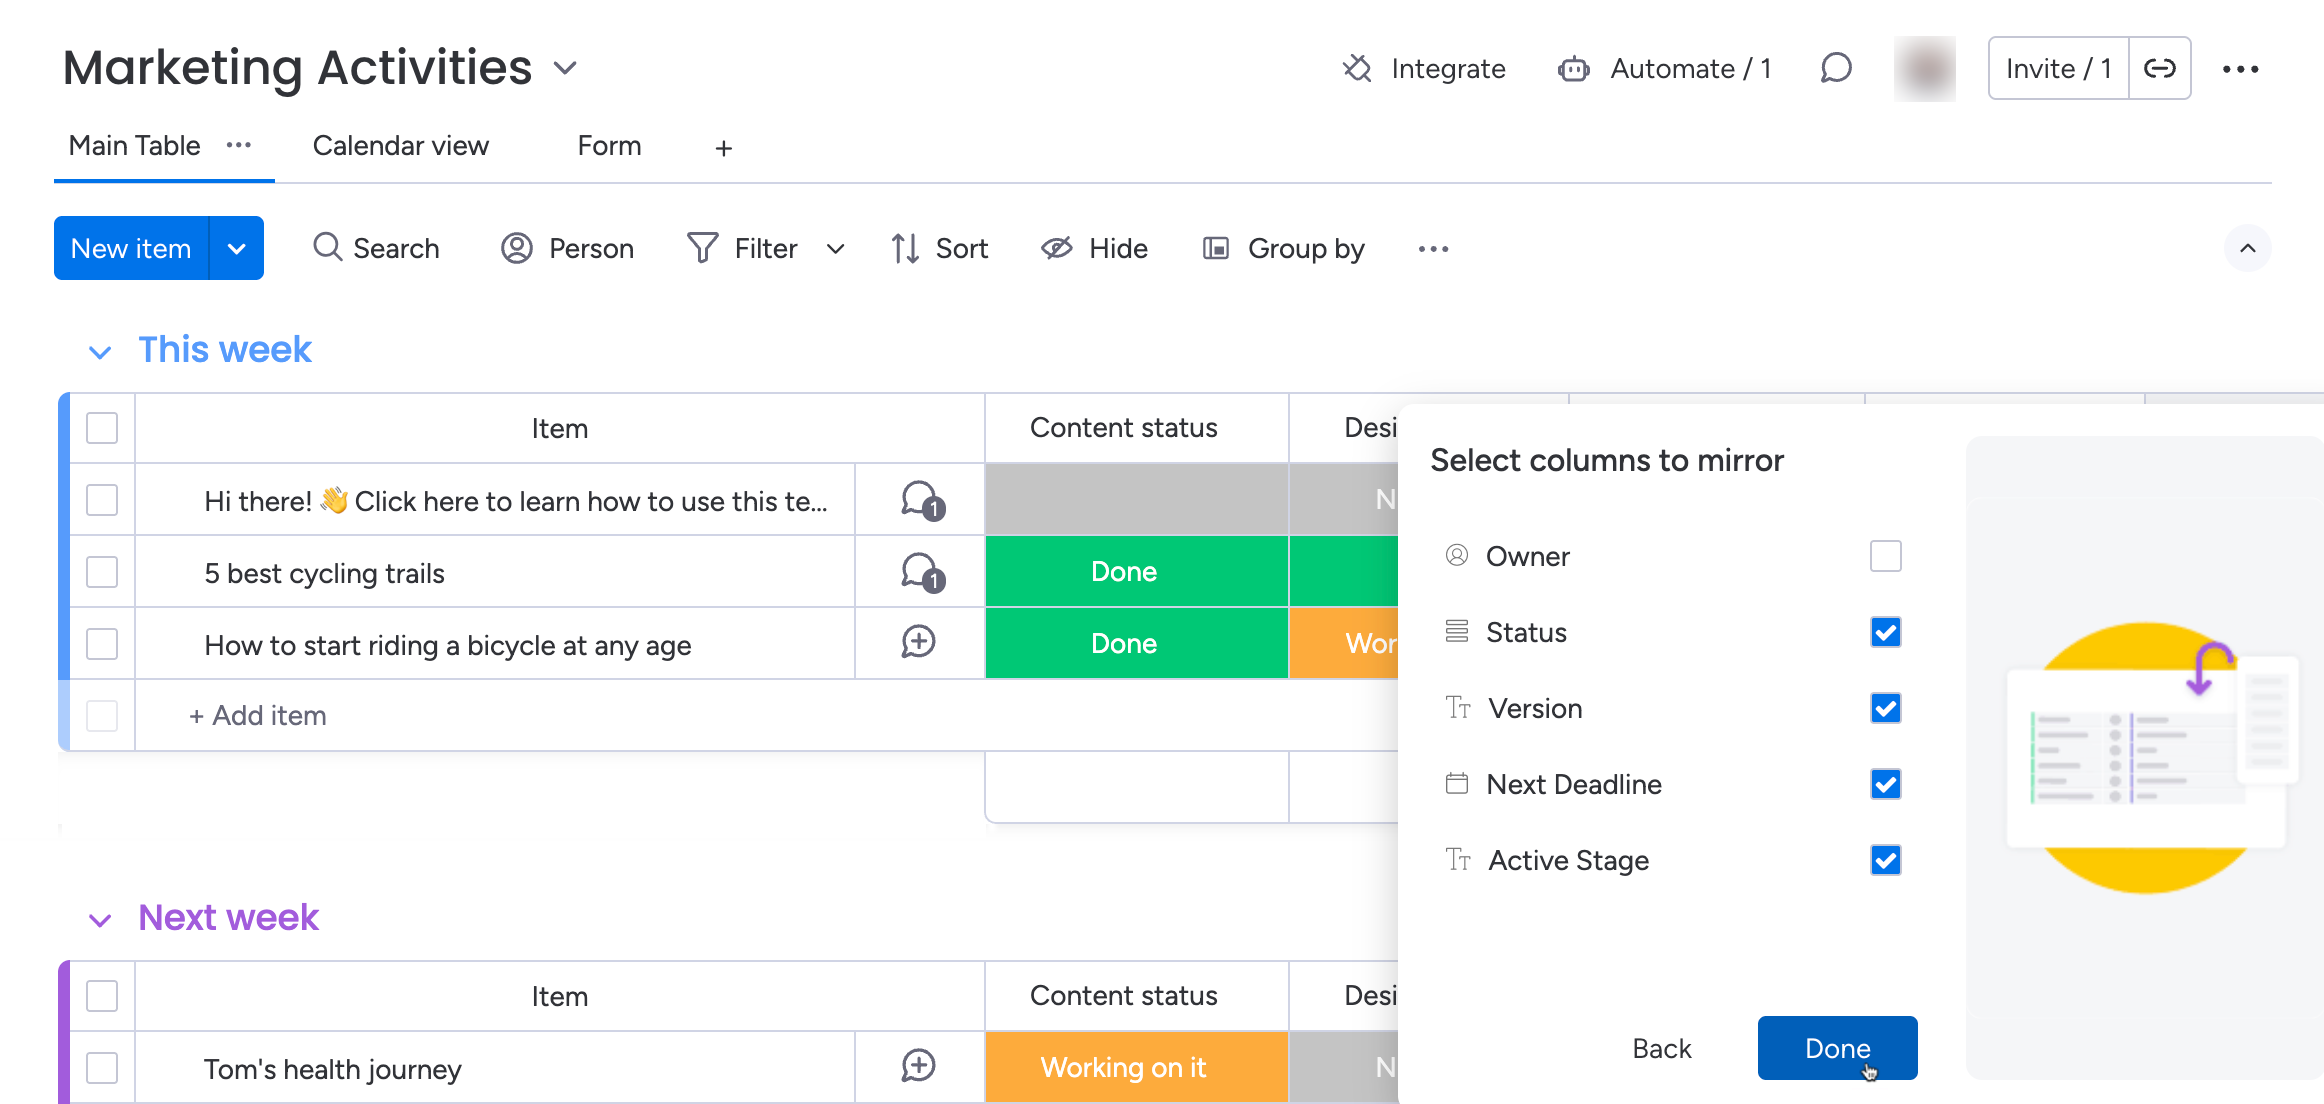Click the Hide columns eye icon
The width and height of the screenshot is (2324, 1104).
(1056, 248)
